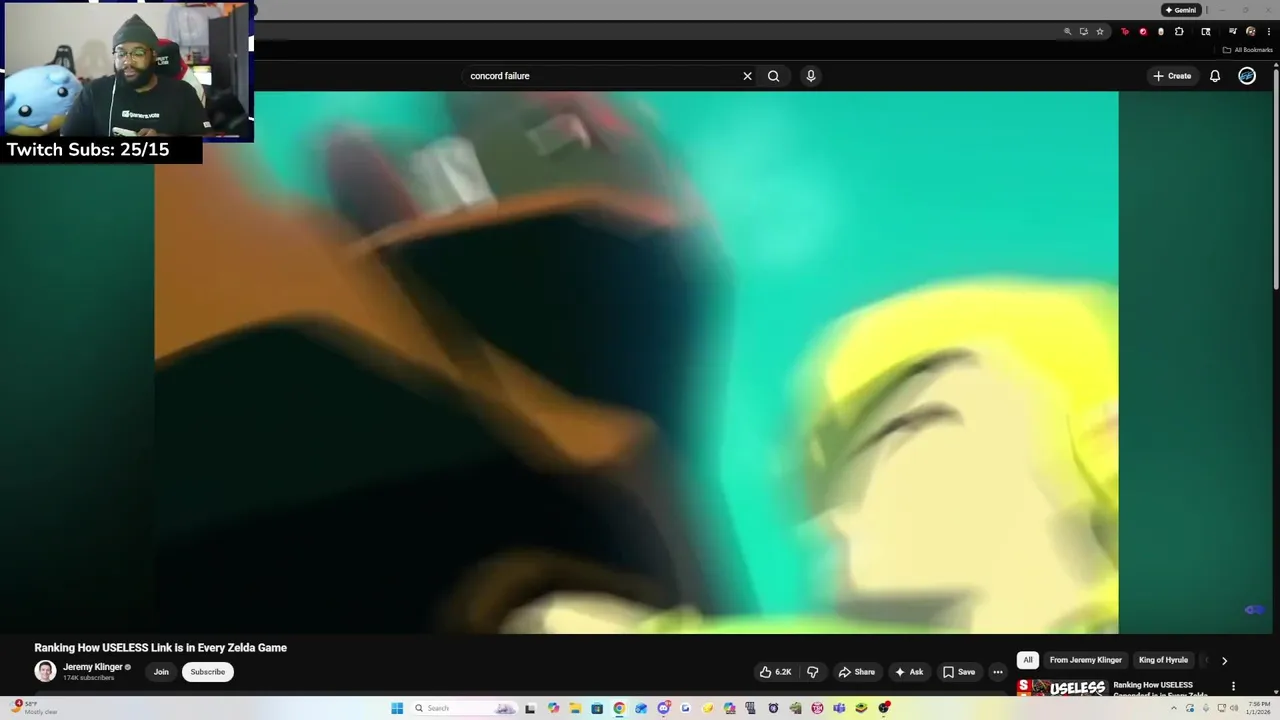This screenshot has height=720, width=1280.
Task: Open options menu for recommended video
Action: tap(1233, 686)
